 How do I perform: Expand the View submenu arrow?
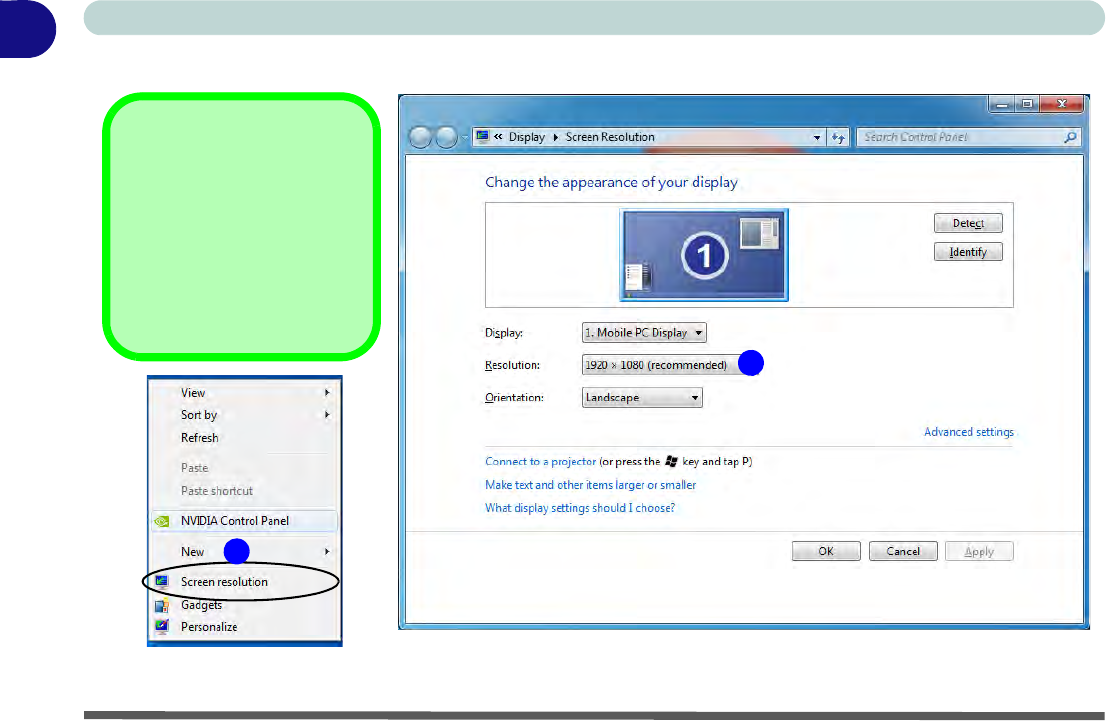(x=327, y=392)
